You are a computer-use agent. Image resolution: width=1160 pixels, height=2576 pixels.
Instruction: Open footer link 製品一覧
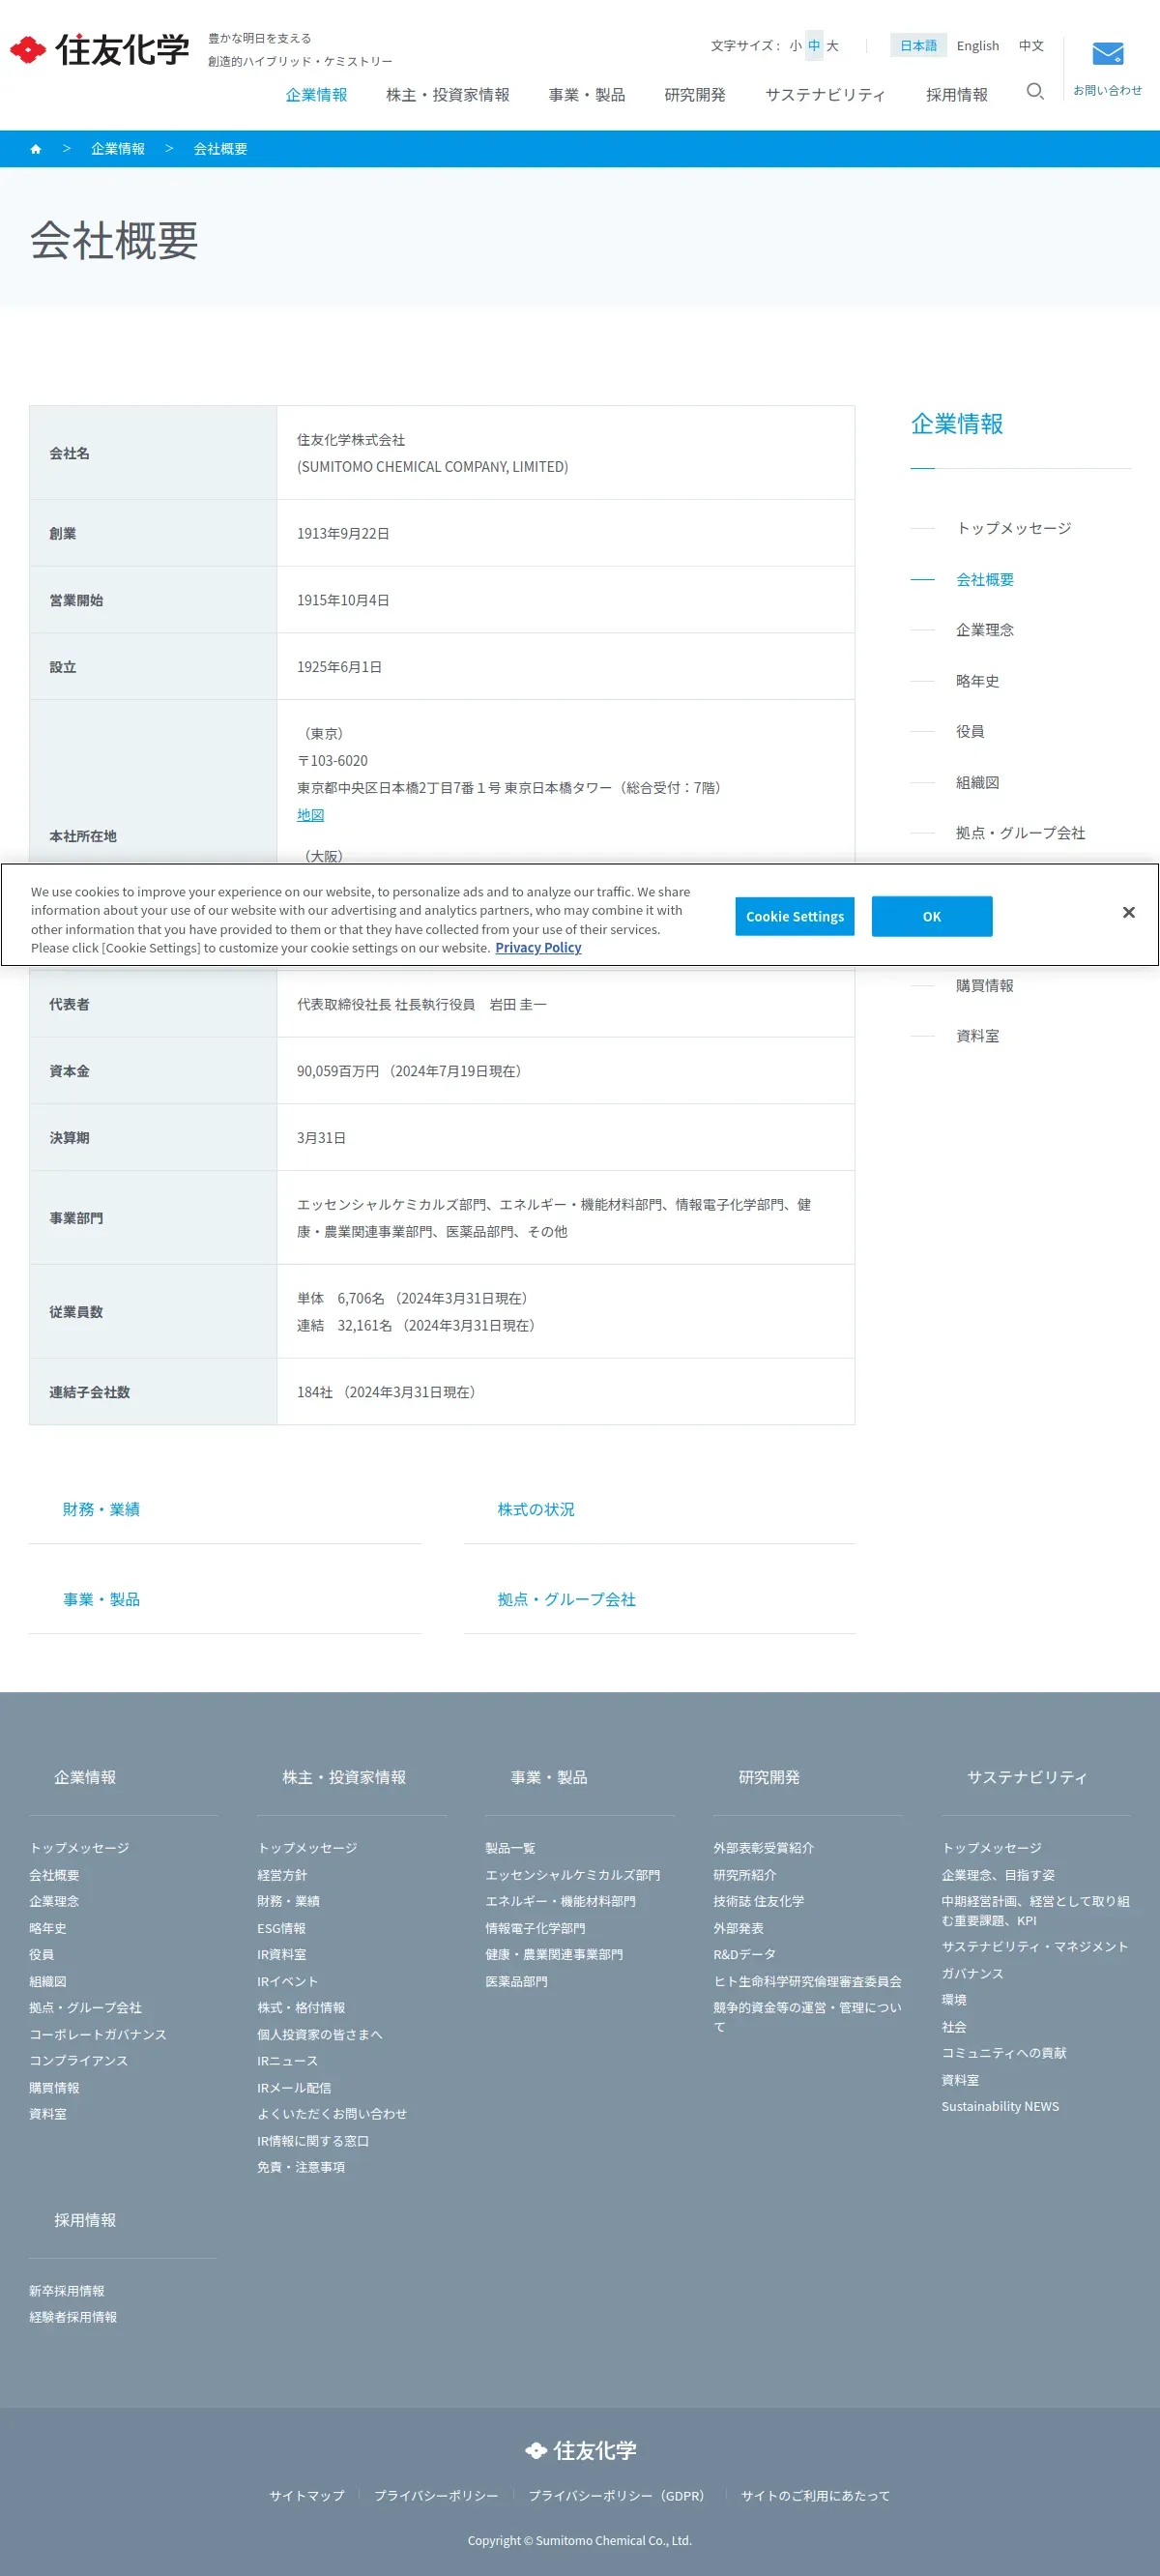(x=510, y=1849)
